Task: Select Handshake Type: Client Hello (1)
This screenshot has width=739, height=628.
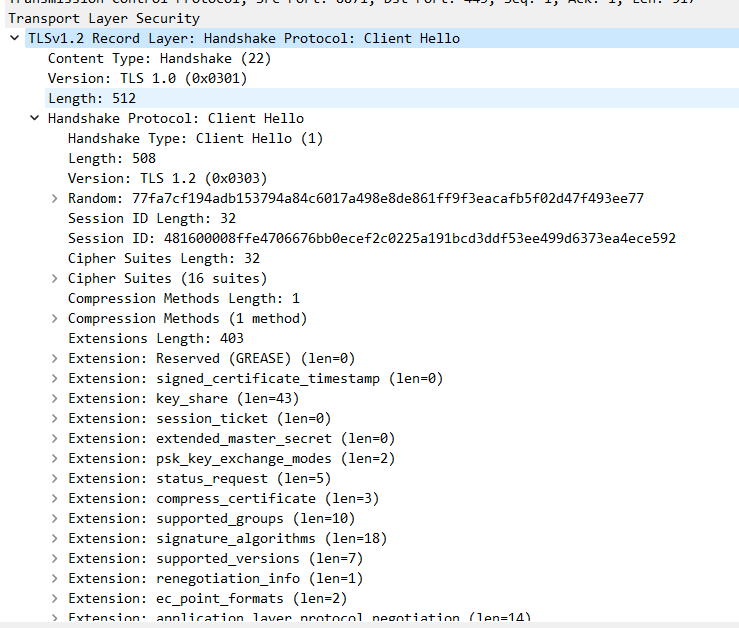Action: pos(195,138)
